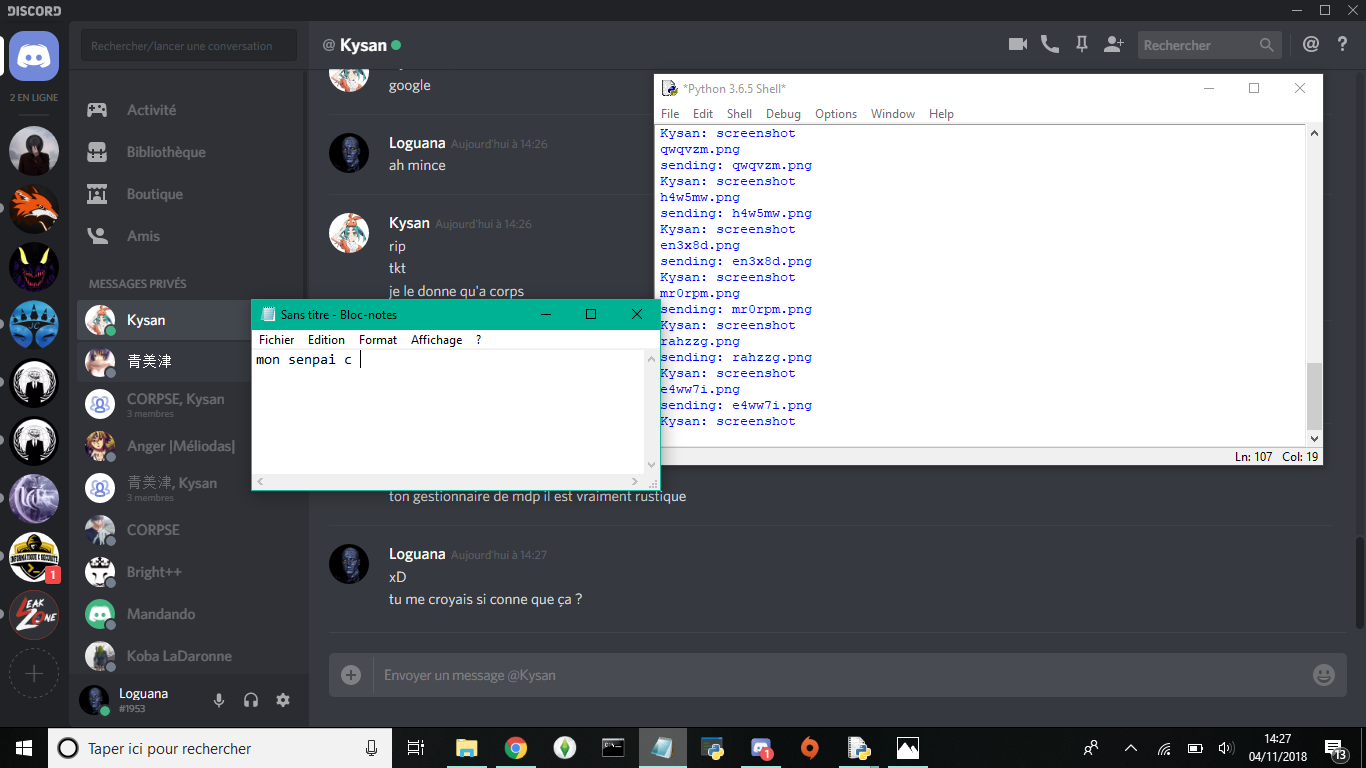Open Discord home button

coord(34,56)
